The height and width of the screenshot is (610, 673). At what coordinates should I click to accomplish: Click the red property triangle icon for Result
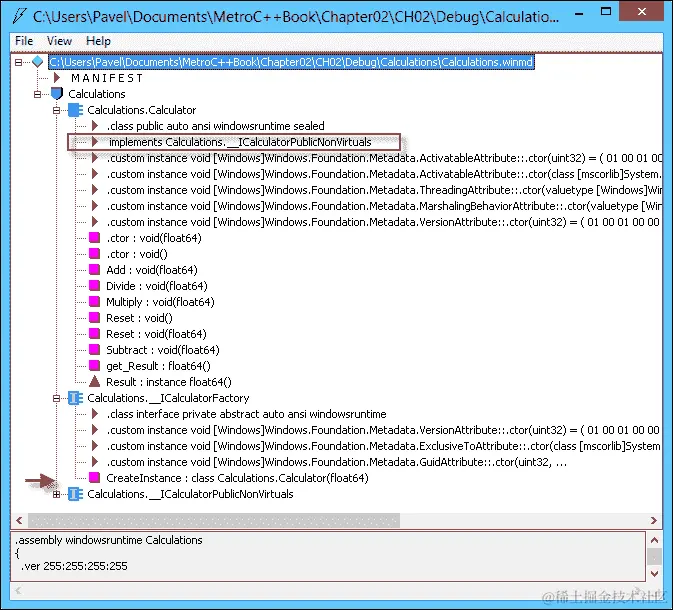pos(94,381)
